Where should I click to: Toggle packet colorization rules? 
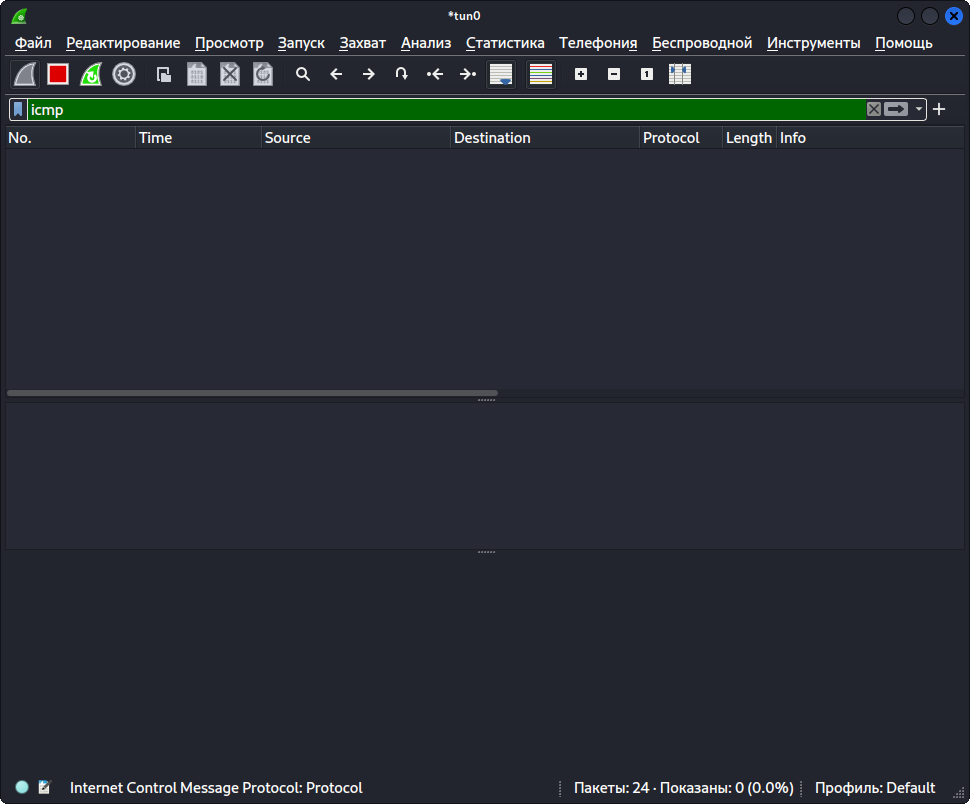tap(541, 74)
